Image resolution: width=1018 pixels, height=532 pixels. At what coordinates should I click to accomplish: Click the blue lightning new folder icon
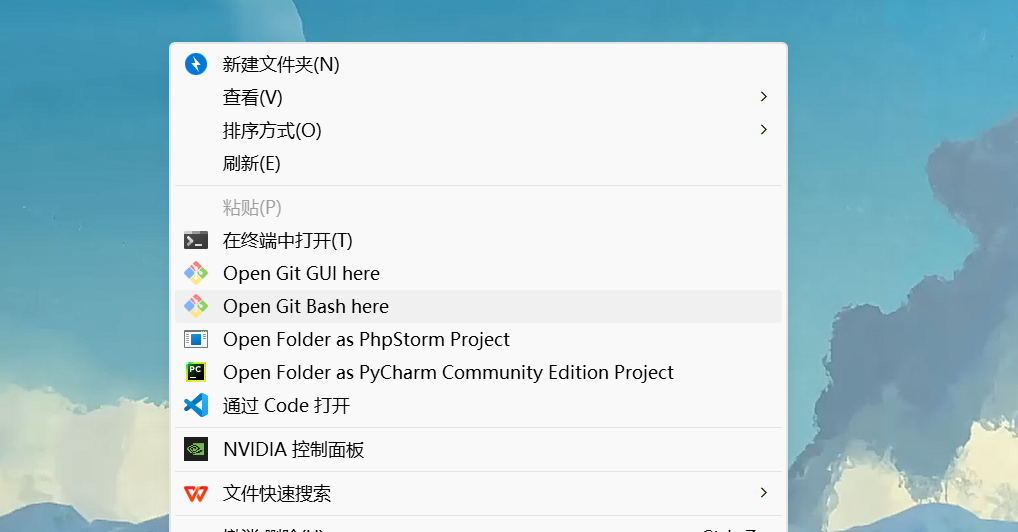(196, 64)
